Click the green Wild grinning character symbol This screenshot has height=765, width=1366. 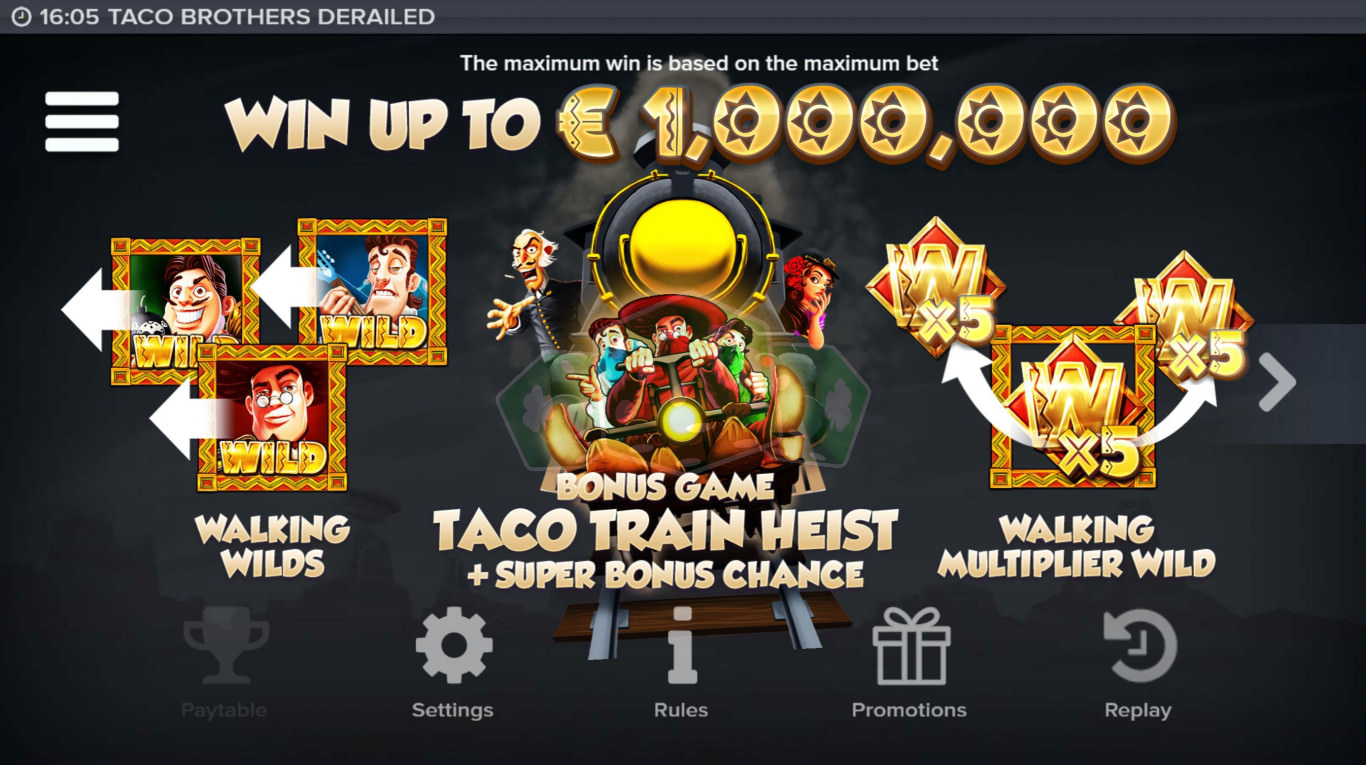(x=185, y=311)
